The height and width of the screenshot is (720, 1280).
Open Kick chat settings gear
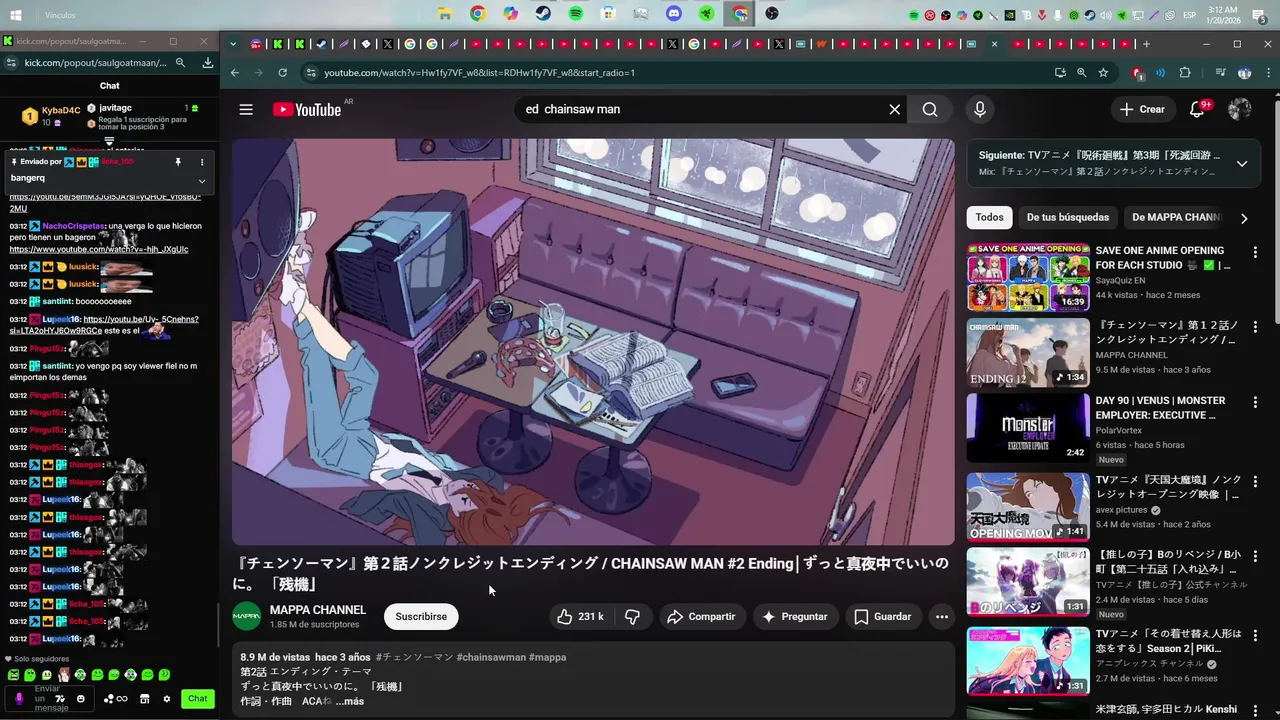point(167,699)
